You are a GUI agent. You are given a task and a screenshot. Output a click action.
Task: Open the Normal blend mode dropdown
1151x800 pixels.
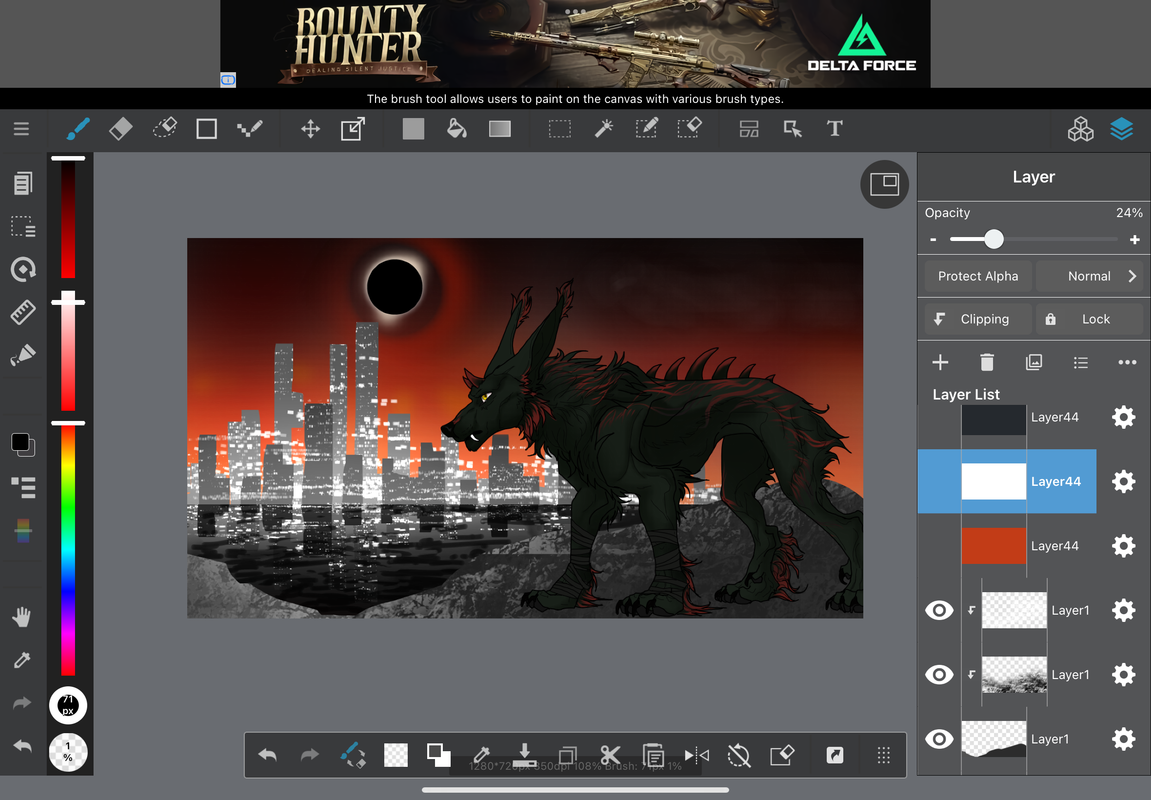(x=1089, y=276)
